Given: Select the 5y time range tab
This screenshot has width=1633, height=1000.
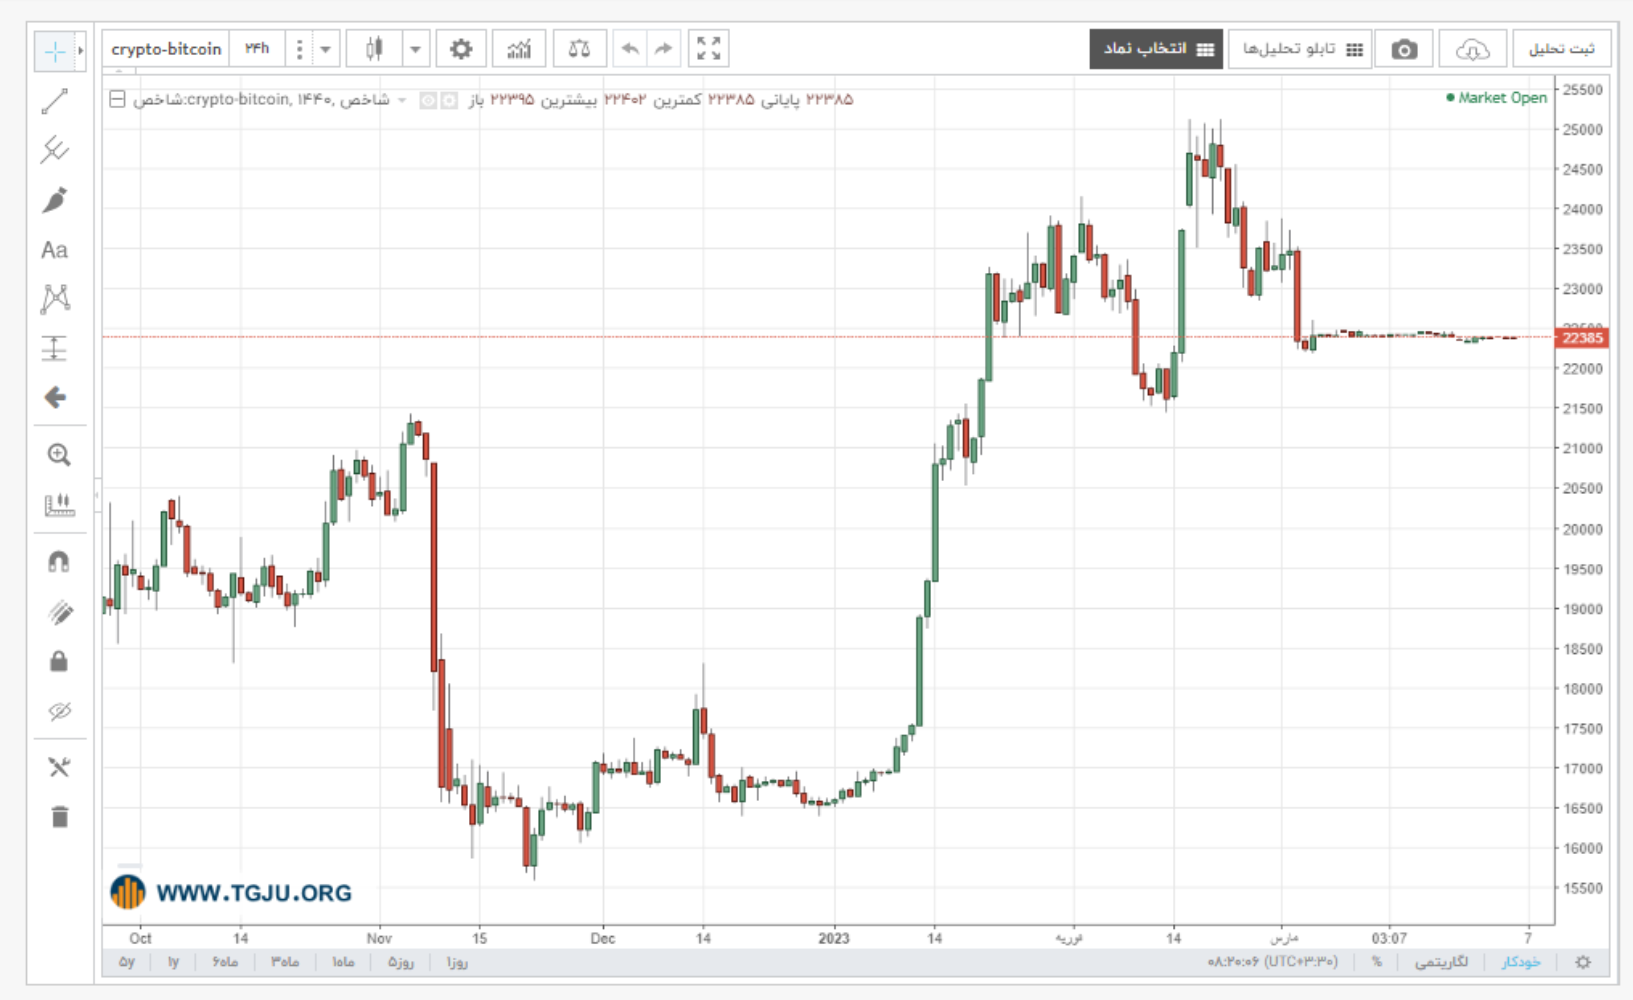Looking at the screenshot, I should (x=127, y=962).
